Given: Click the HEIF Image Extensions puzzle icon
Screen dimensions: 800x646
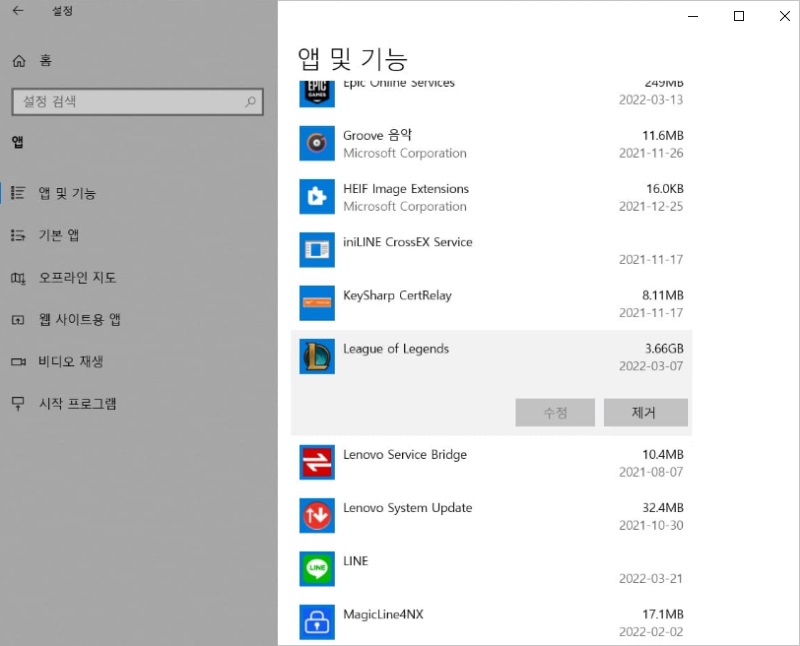Looking at the screenshot, I should (x=317, y=197).
